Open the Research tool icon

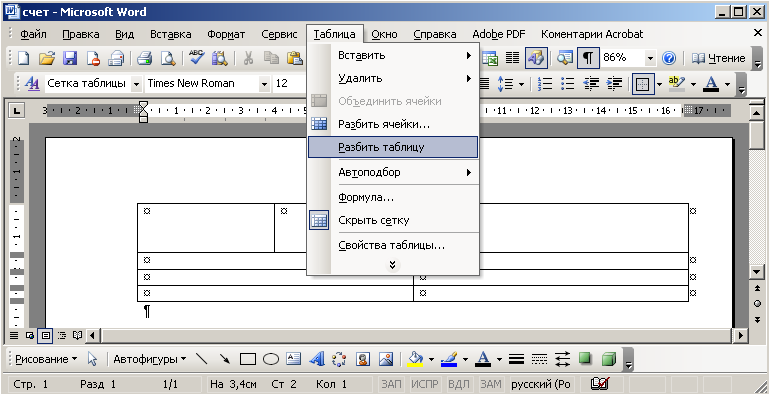[219, 58]
